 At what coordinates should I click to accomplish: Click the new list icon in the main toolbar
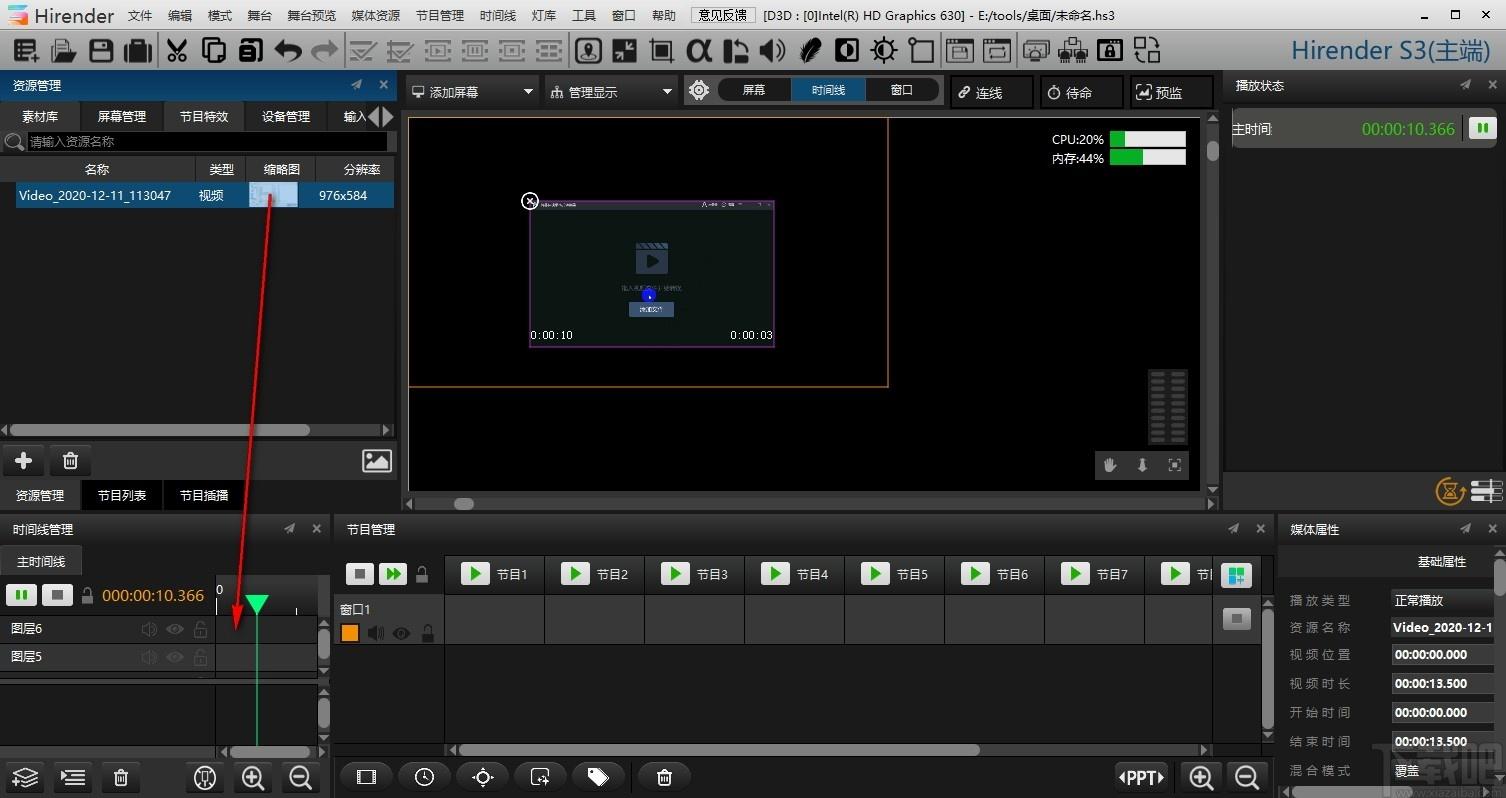click(26, 50)
